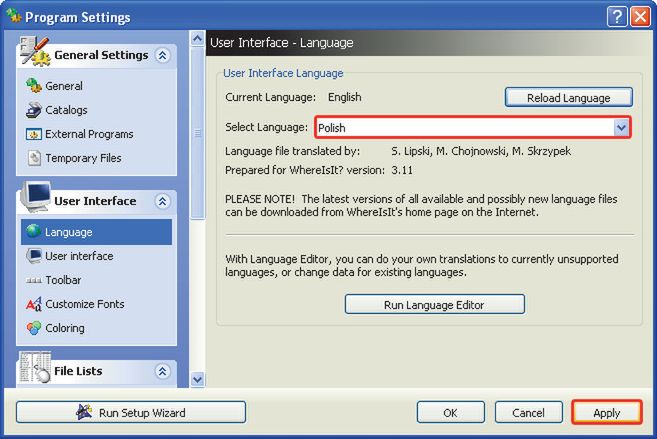This screenshot has height=439, width=657.
Task: Click the version 3.11 value
Action: click(x=402, y=170)
